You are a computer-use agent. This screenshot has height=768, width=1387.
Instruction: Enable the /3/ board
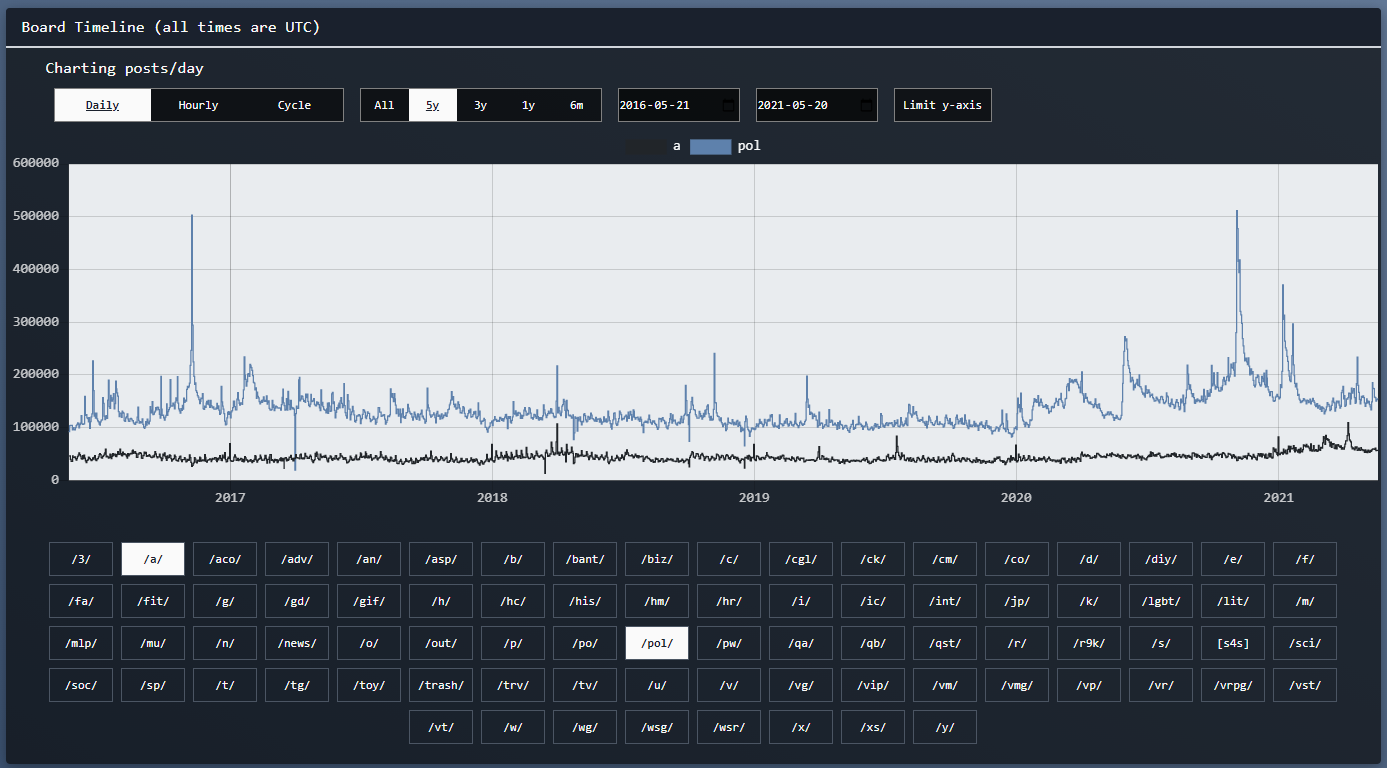(x=81, y=559)
